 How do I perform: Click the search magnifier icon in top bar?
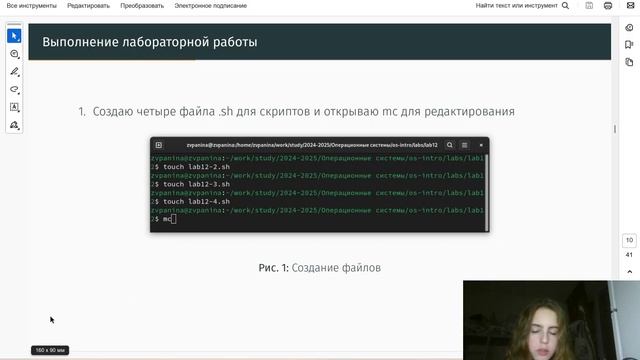(x=565, y=6)
